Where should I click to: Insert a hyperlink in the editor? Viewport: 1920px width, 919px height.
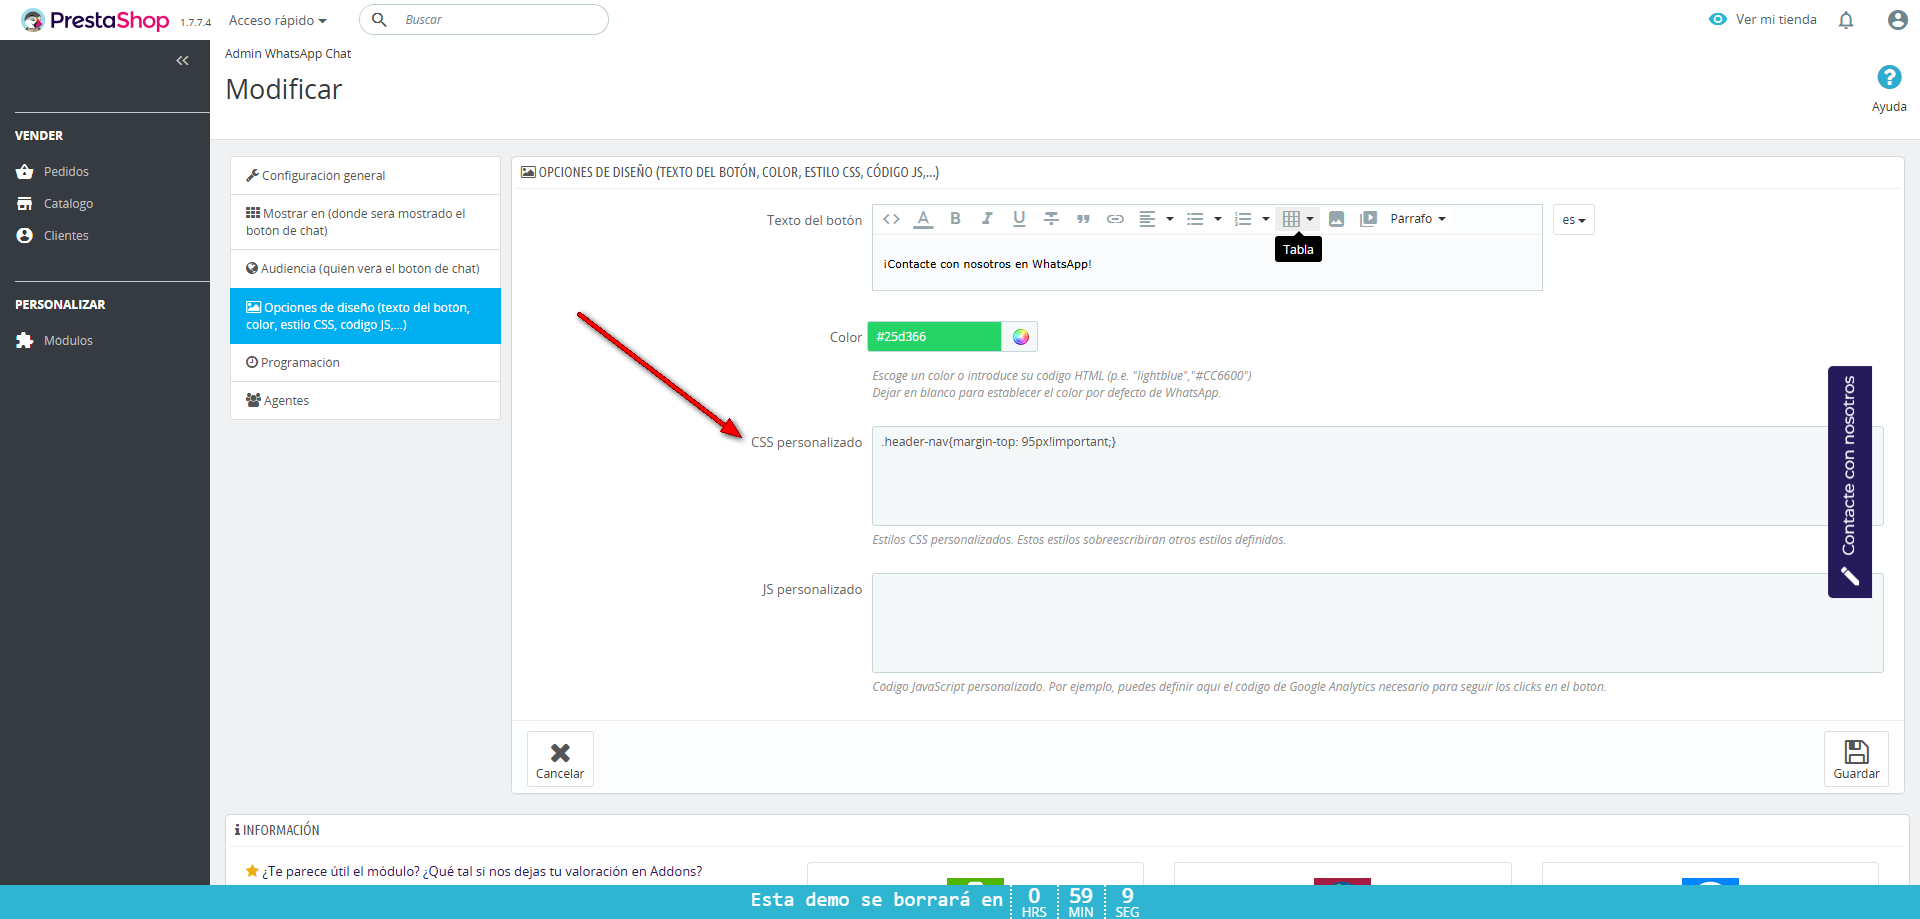pyautogui.click(x=1115, y=219)
